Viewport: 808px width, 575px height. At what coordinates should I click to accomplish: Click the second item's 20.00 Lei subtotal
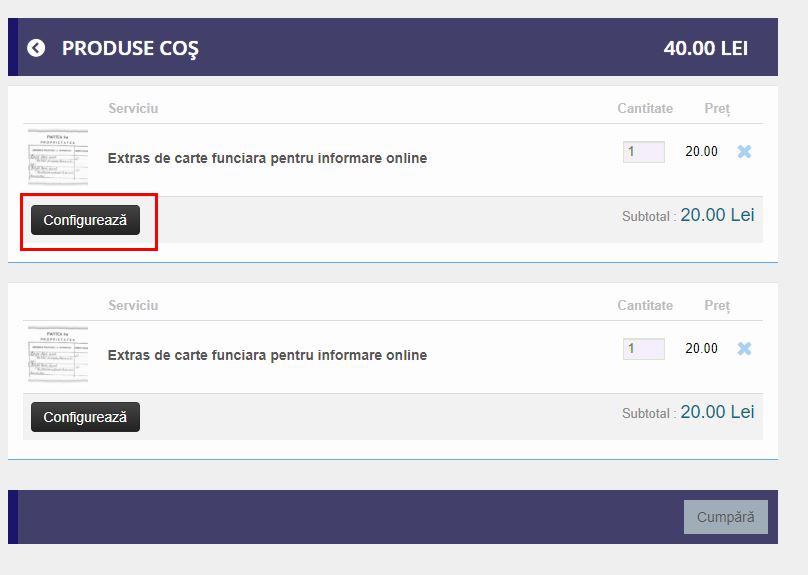(x=717, y=412)
